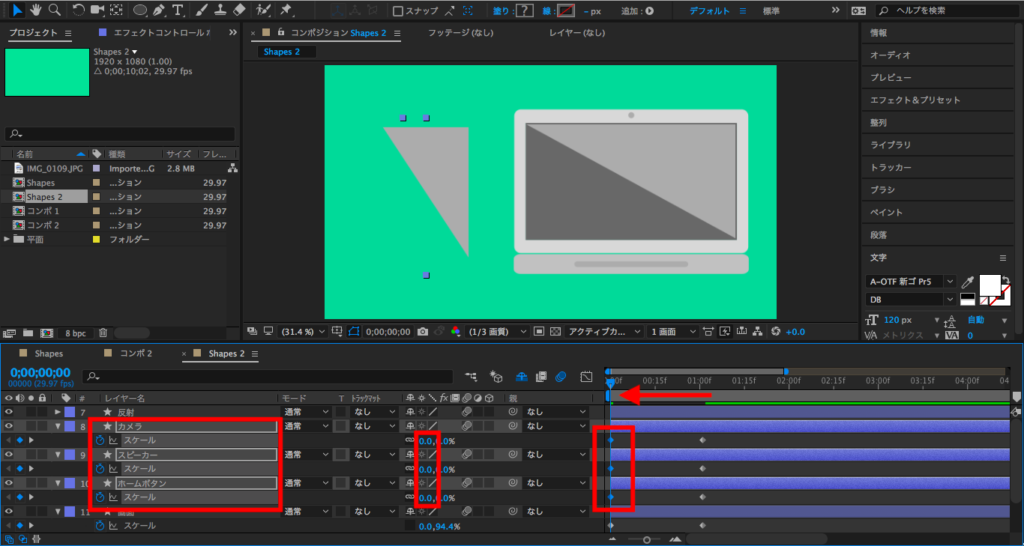Select the Clone Stamp tool
Screen dimensions: 1024x546
click(x=220, y=10)
